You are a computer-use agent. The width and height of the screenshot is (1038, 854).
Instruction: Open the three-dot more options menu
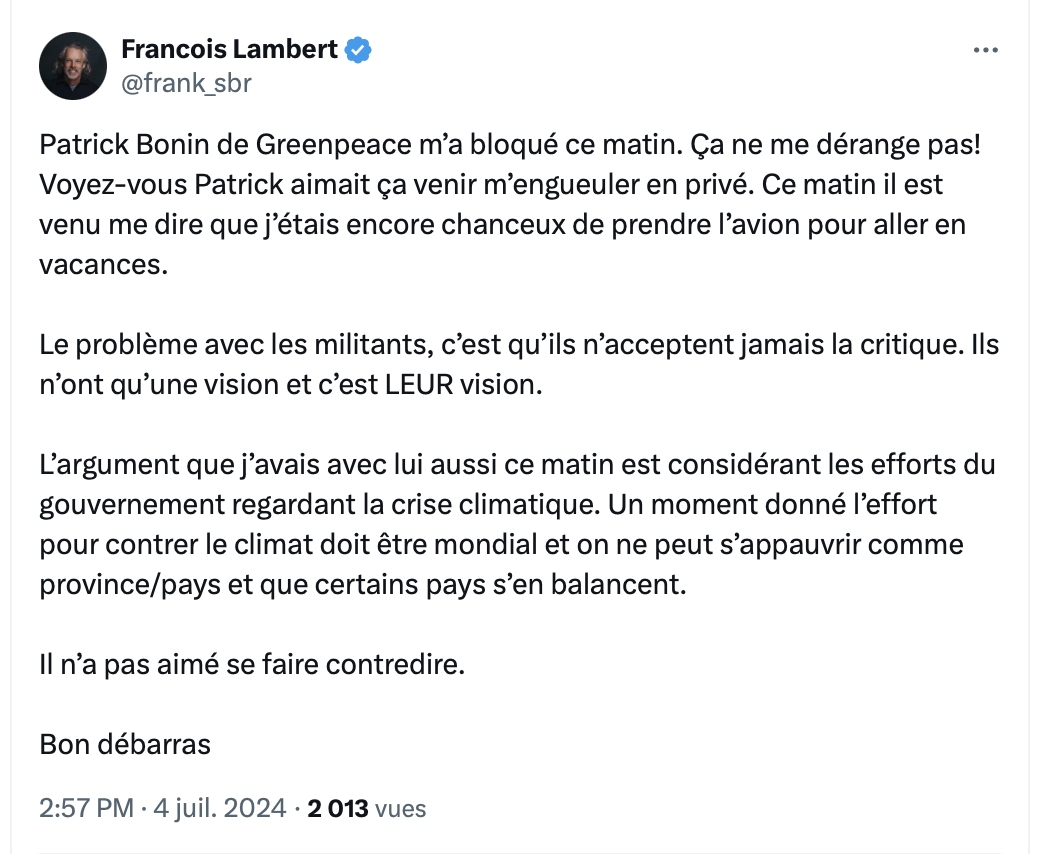tap(985, 50)
